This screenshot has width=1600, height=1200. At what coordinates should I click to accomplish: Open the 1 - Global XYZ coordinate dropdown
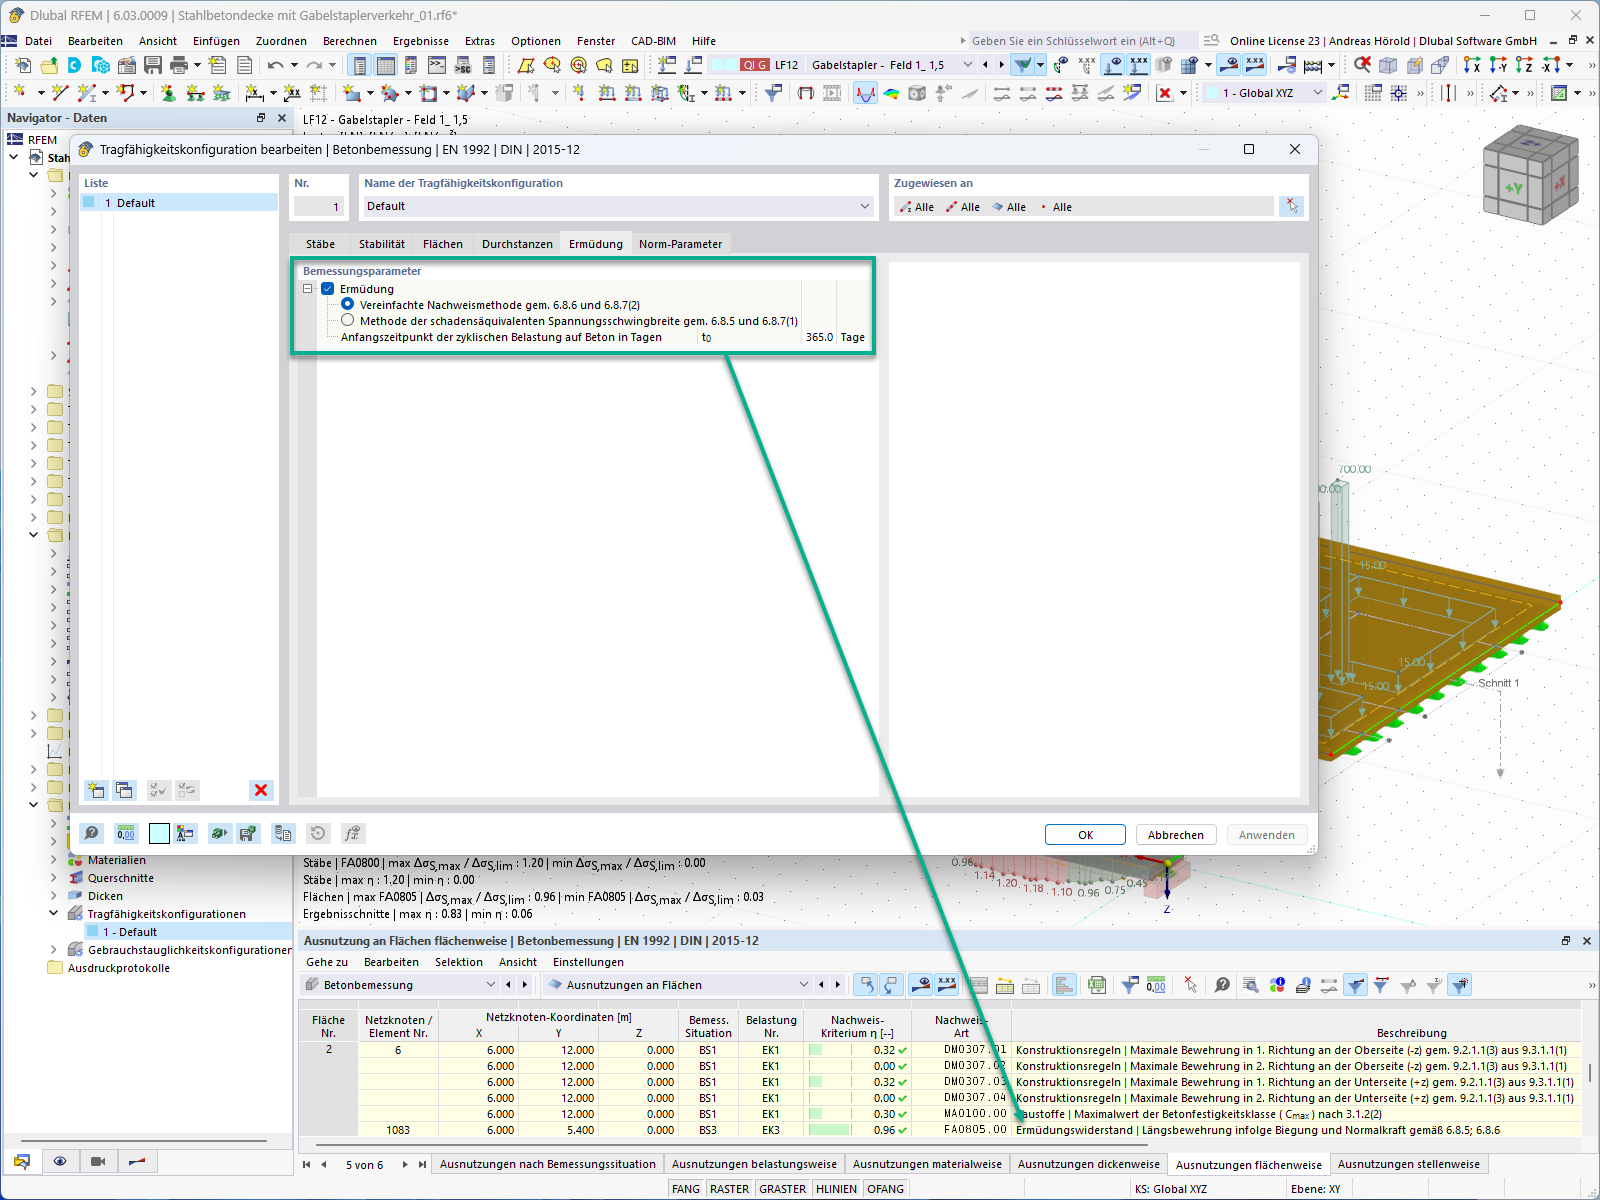pos(1317,93)
